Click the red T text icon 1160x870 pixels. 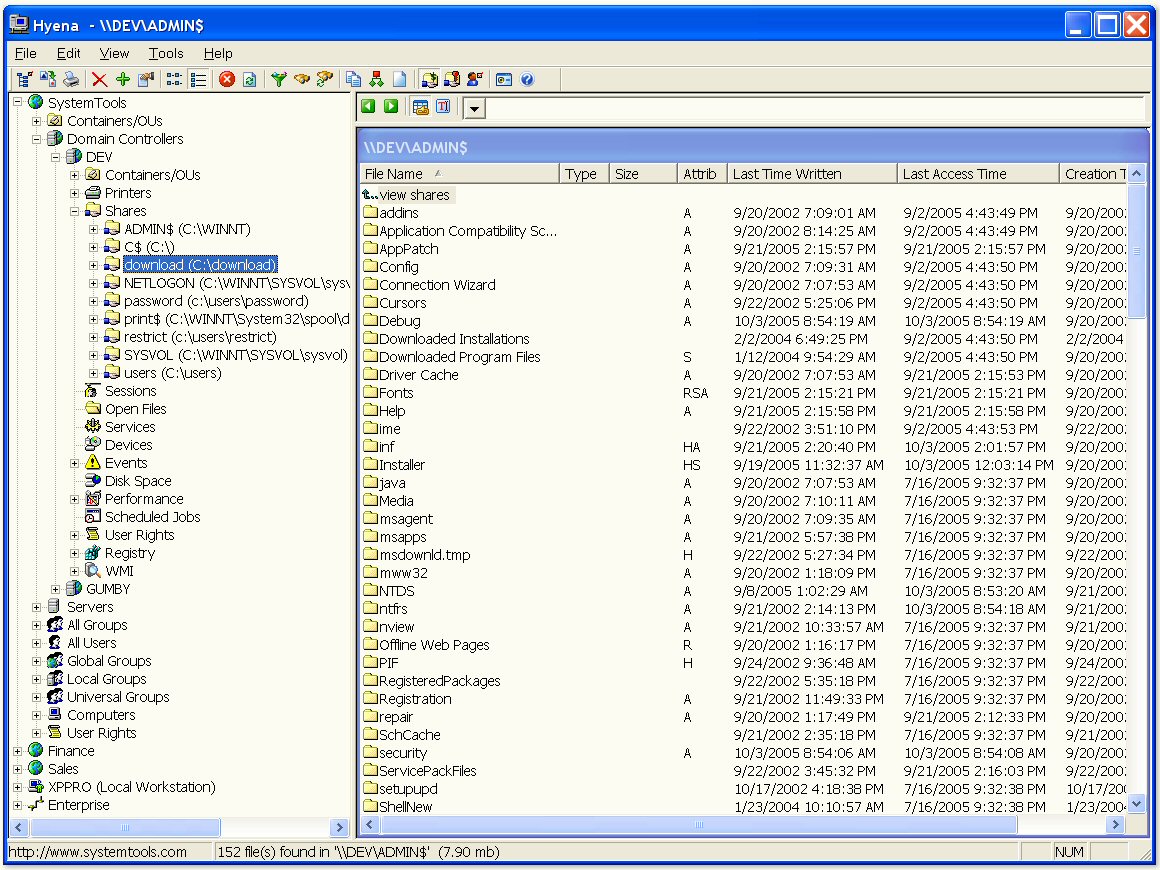(443, 107)
